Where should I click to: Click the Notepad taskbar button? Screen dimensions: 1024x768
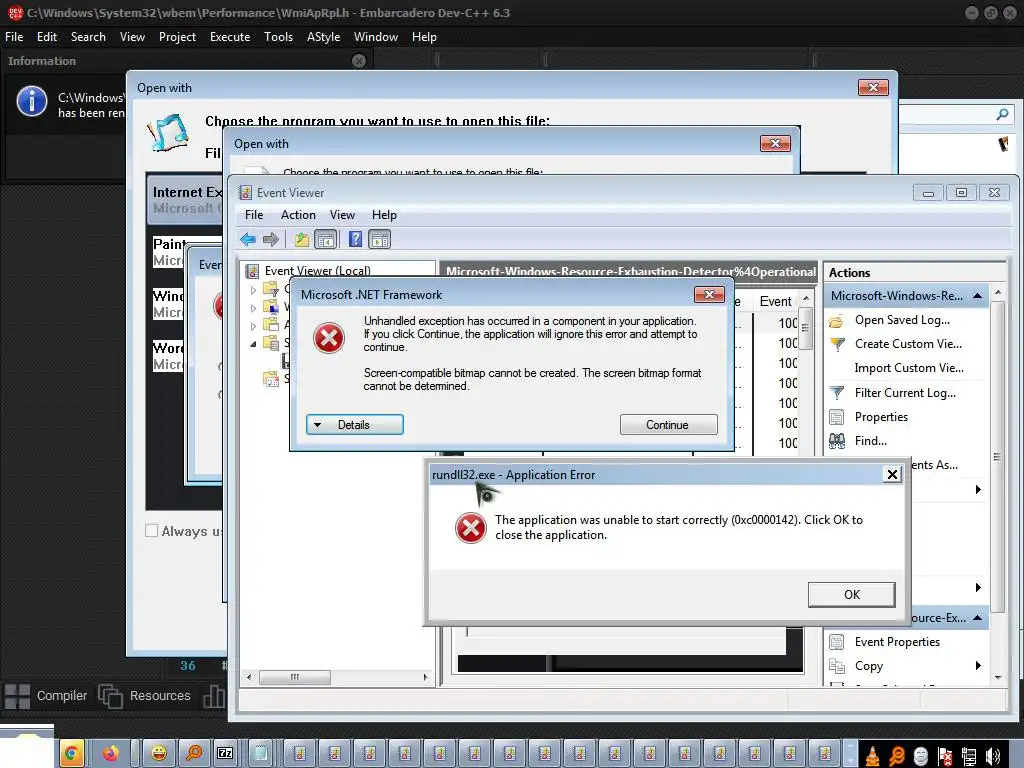coord(260,754)
